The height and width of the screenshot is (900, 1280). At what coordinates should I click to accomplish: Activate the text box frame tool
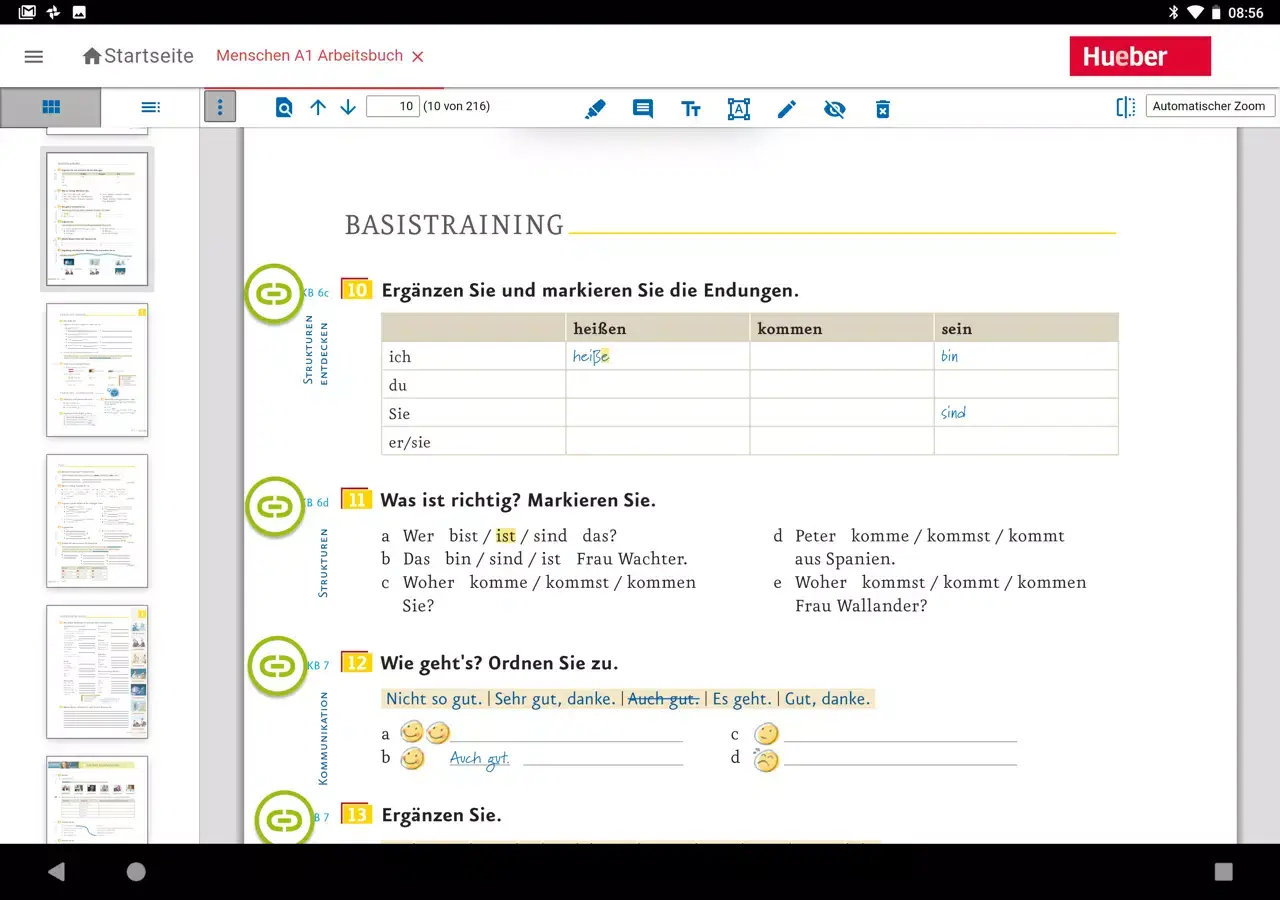click(739, 109)
